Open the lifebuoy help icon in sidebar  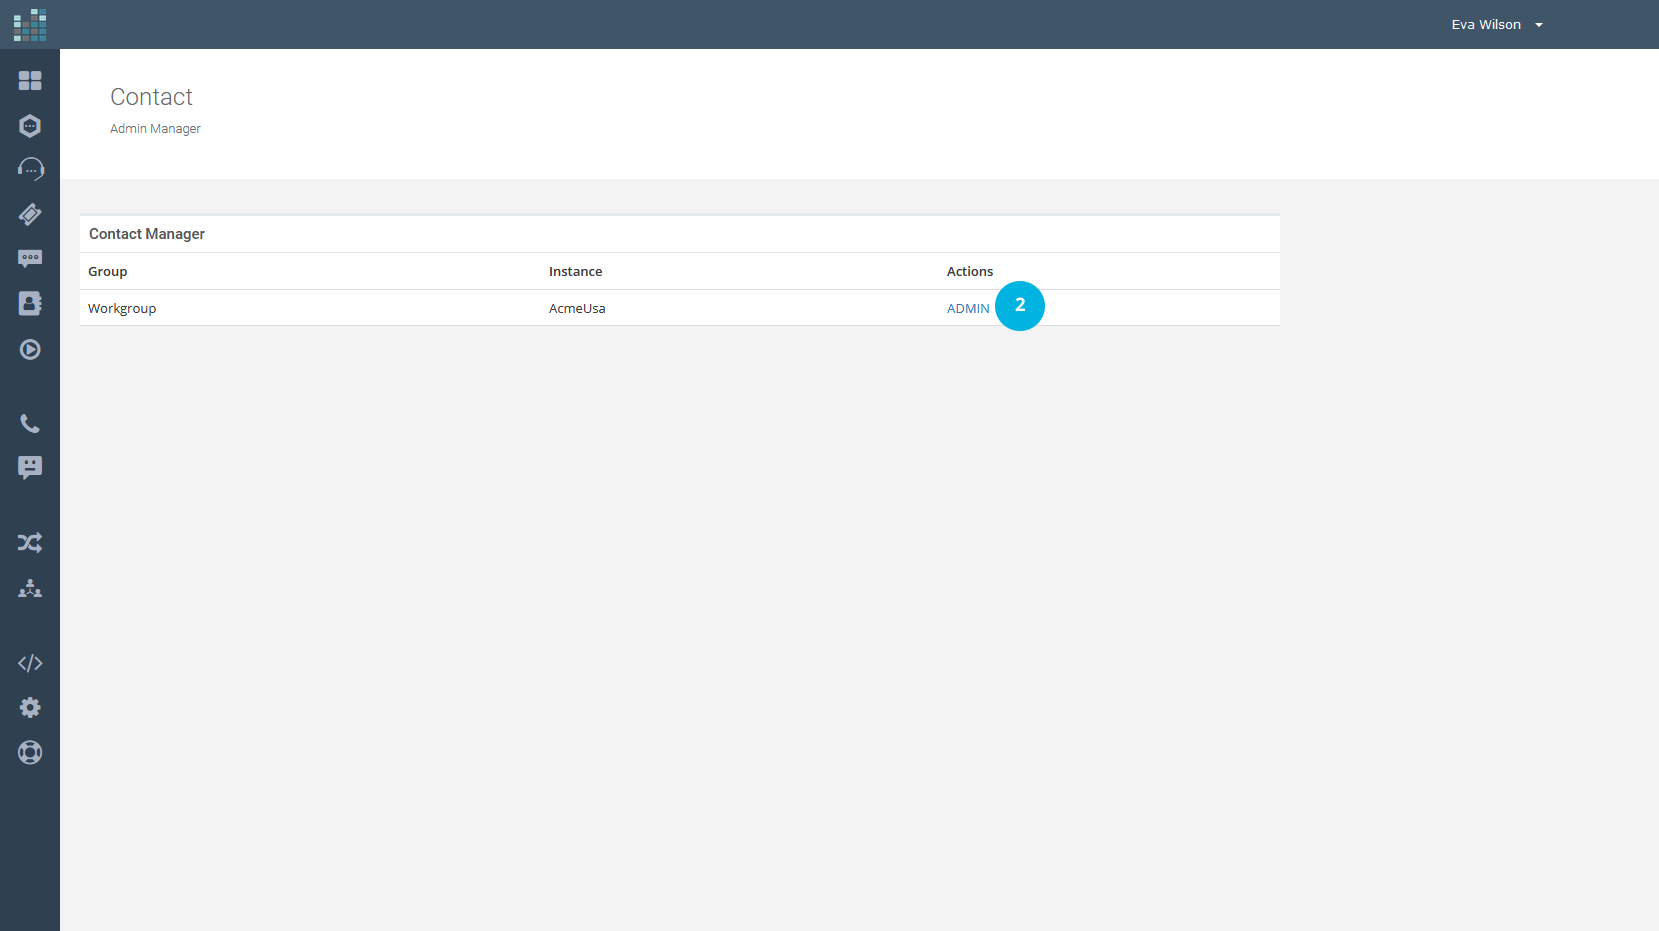pyautogui.click(x=30, y=753)
